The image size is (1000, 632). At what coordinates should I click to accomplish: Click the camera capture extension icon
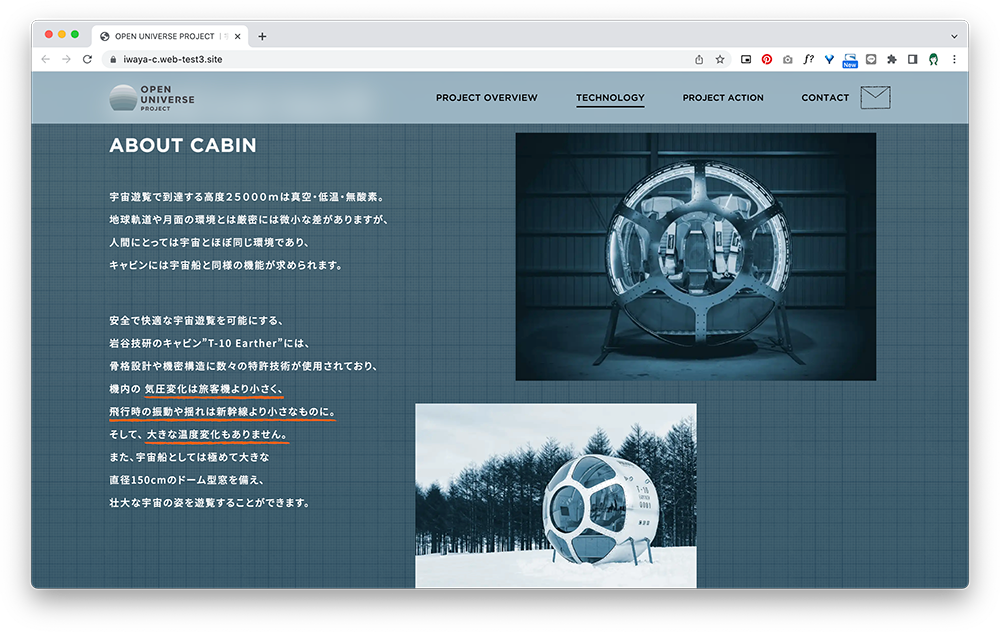tap(787, 59)
